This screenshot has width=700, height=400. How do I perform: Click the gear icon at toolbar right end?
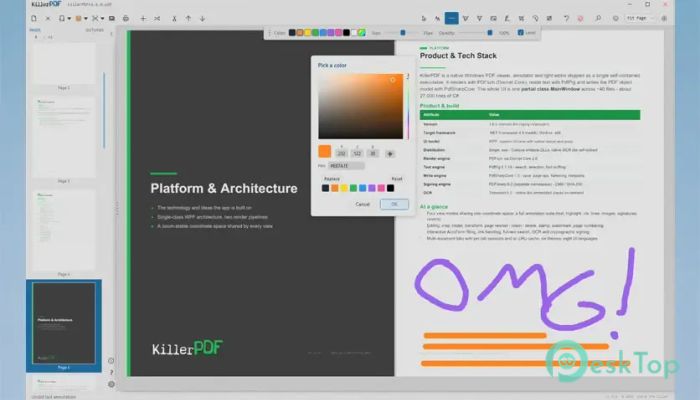click(664, 18)
